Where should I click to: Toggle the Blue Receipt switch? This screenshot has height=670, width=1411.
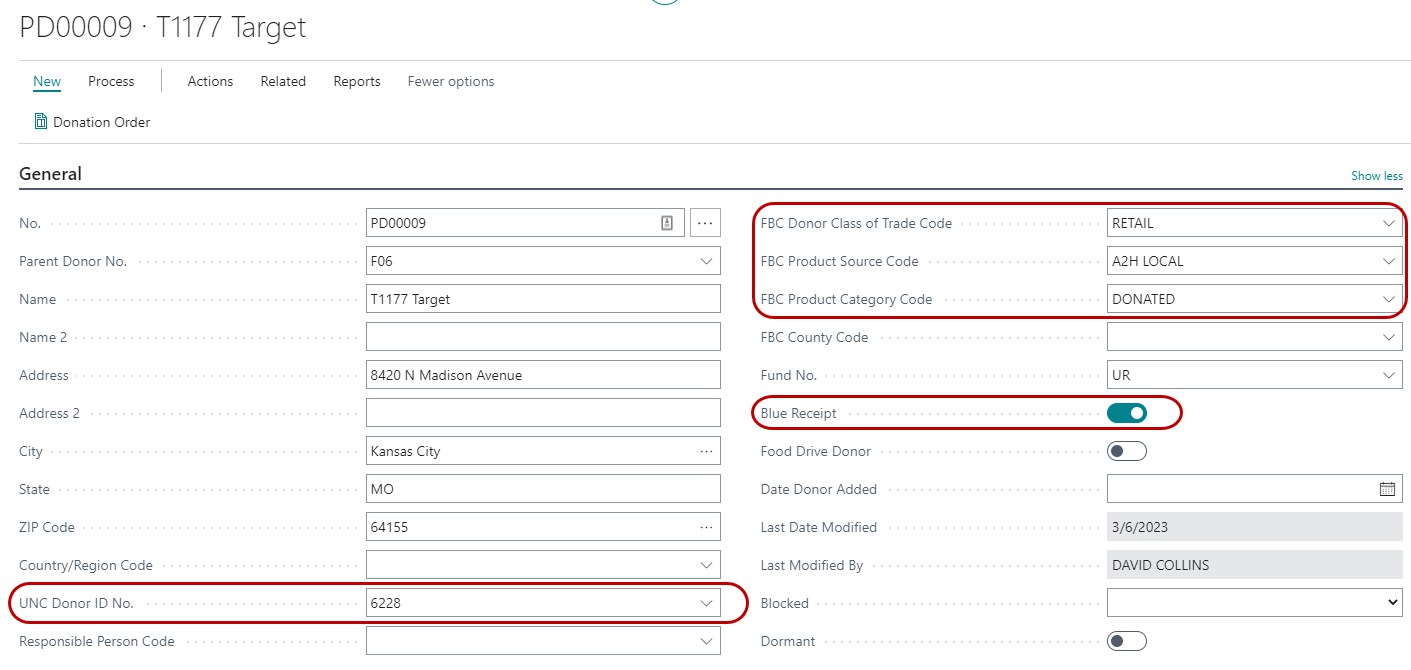(x=1127, y=413)
